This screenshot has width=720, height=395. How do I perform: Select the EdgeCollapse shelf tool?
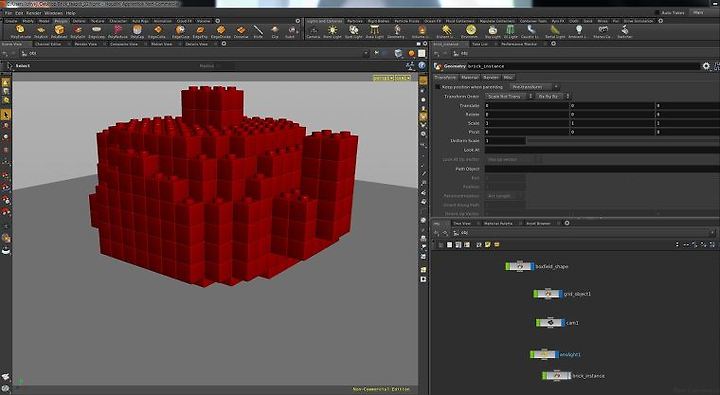tap(158, 32)
